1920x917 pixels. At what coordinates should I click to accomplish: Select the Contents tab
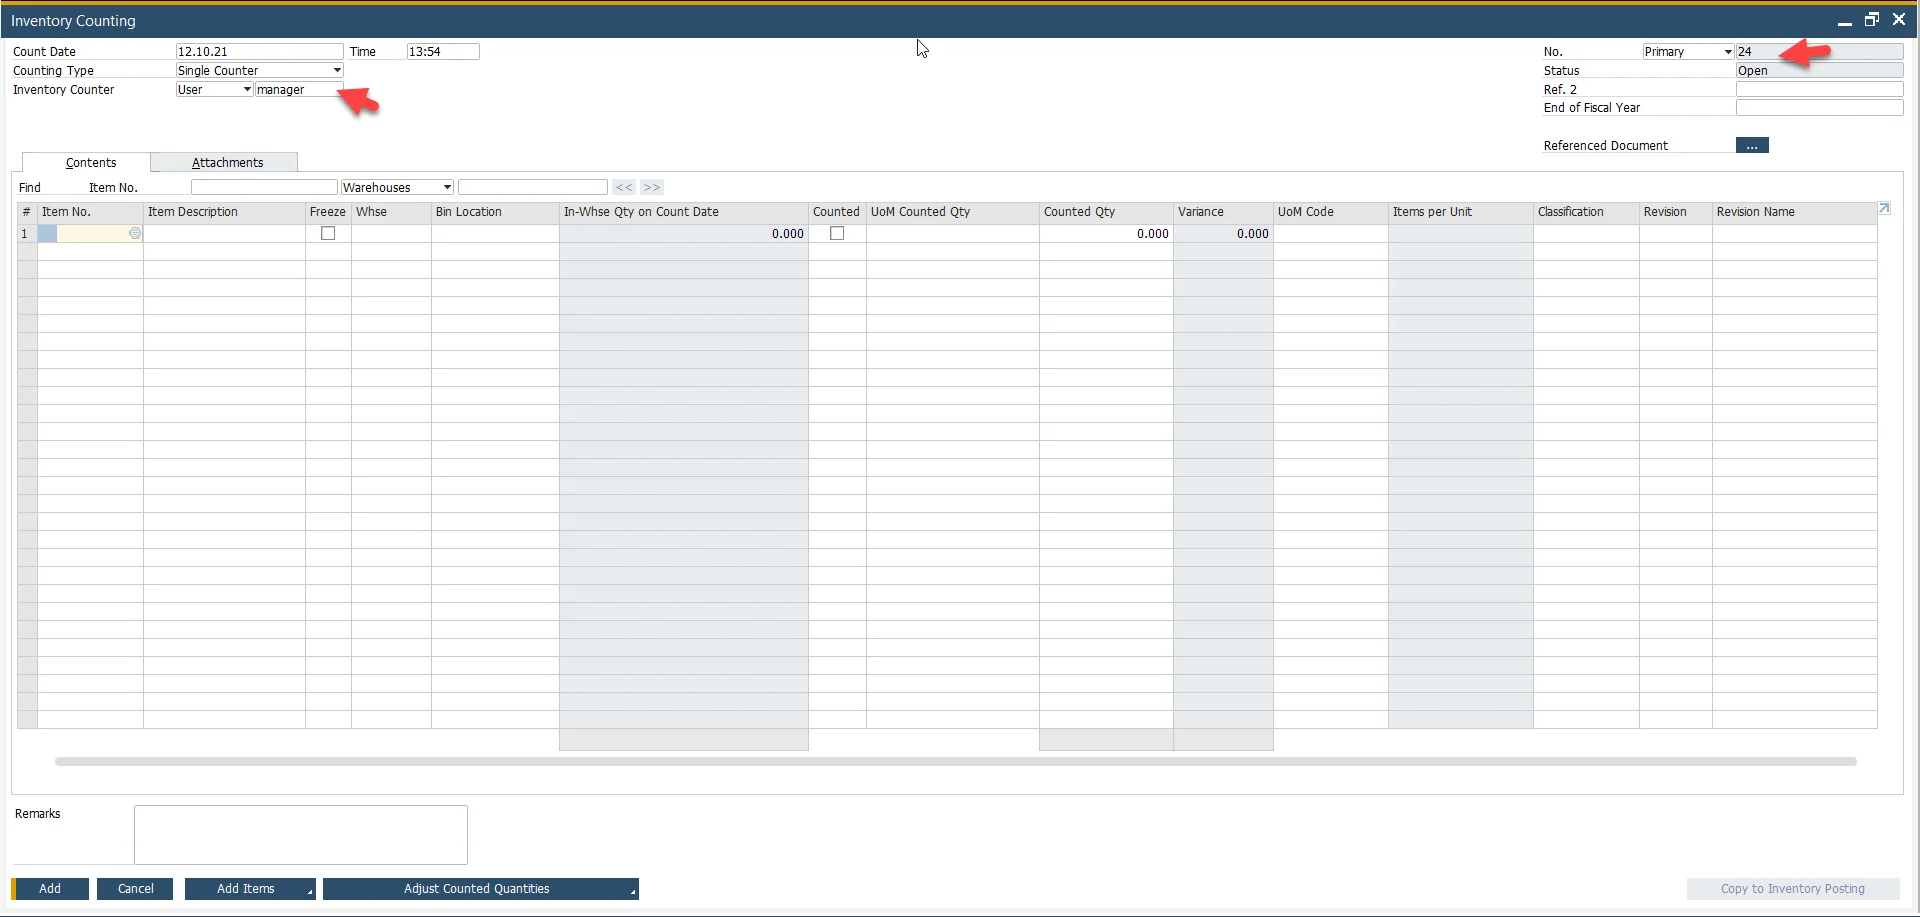tap(90, 163)
